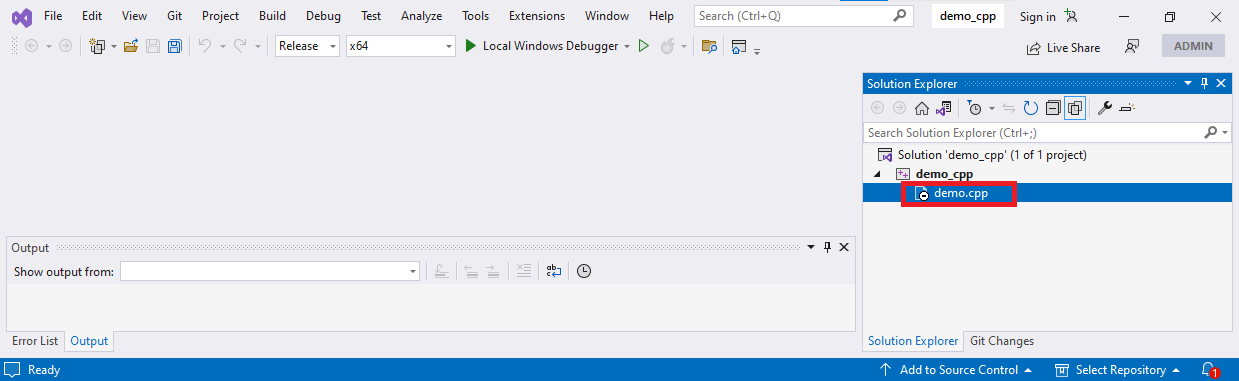The height and width of the screenshot is (381, 1239).
Task: Open the File menu
Action: (x=53, y=16)
